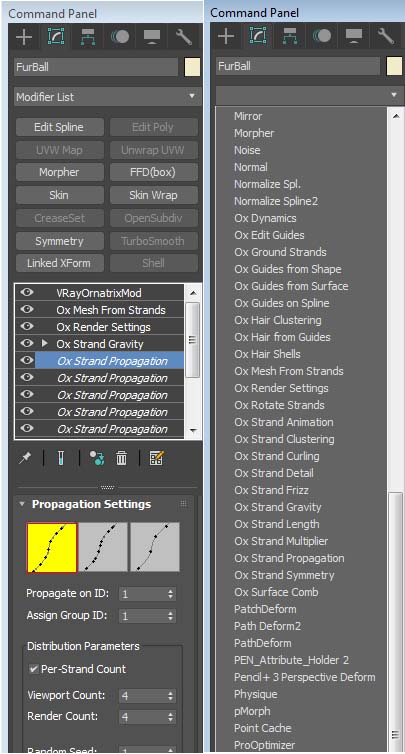Toggle eye for Ox Render Settings modifier

(27, 327)
